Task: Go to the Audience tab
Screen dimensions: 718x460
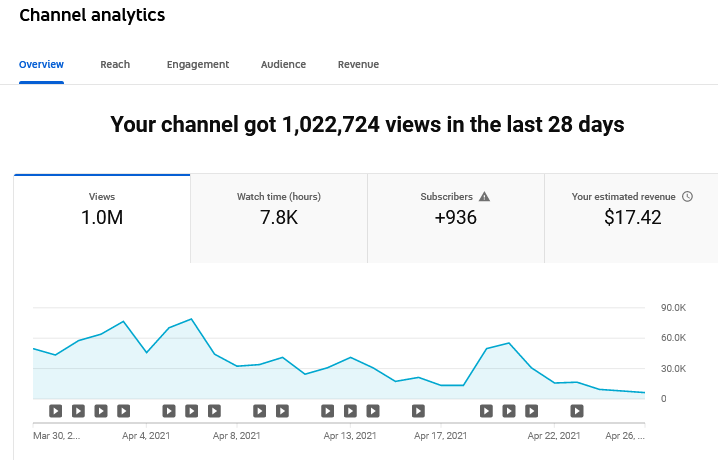Action: pos(283,65)
